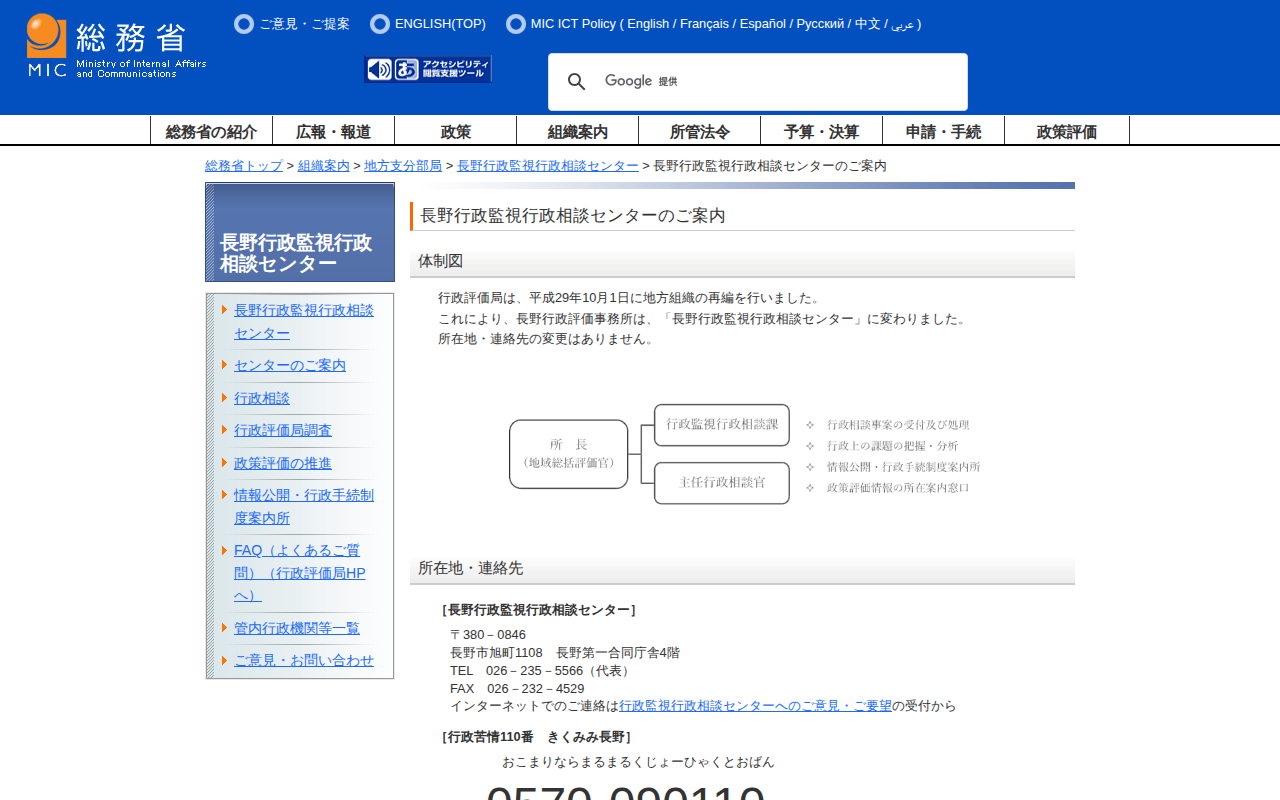This screenshot has width=1280, height=800.
Task: Click the accessibility support tool icon
Action: (x=428, y=69)
